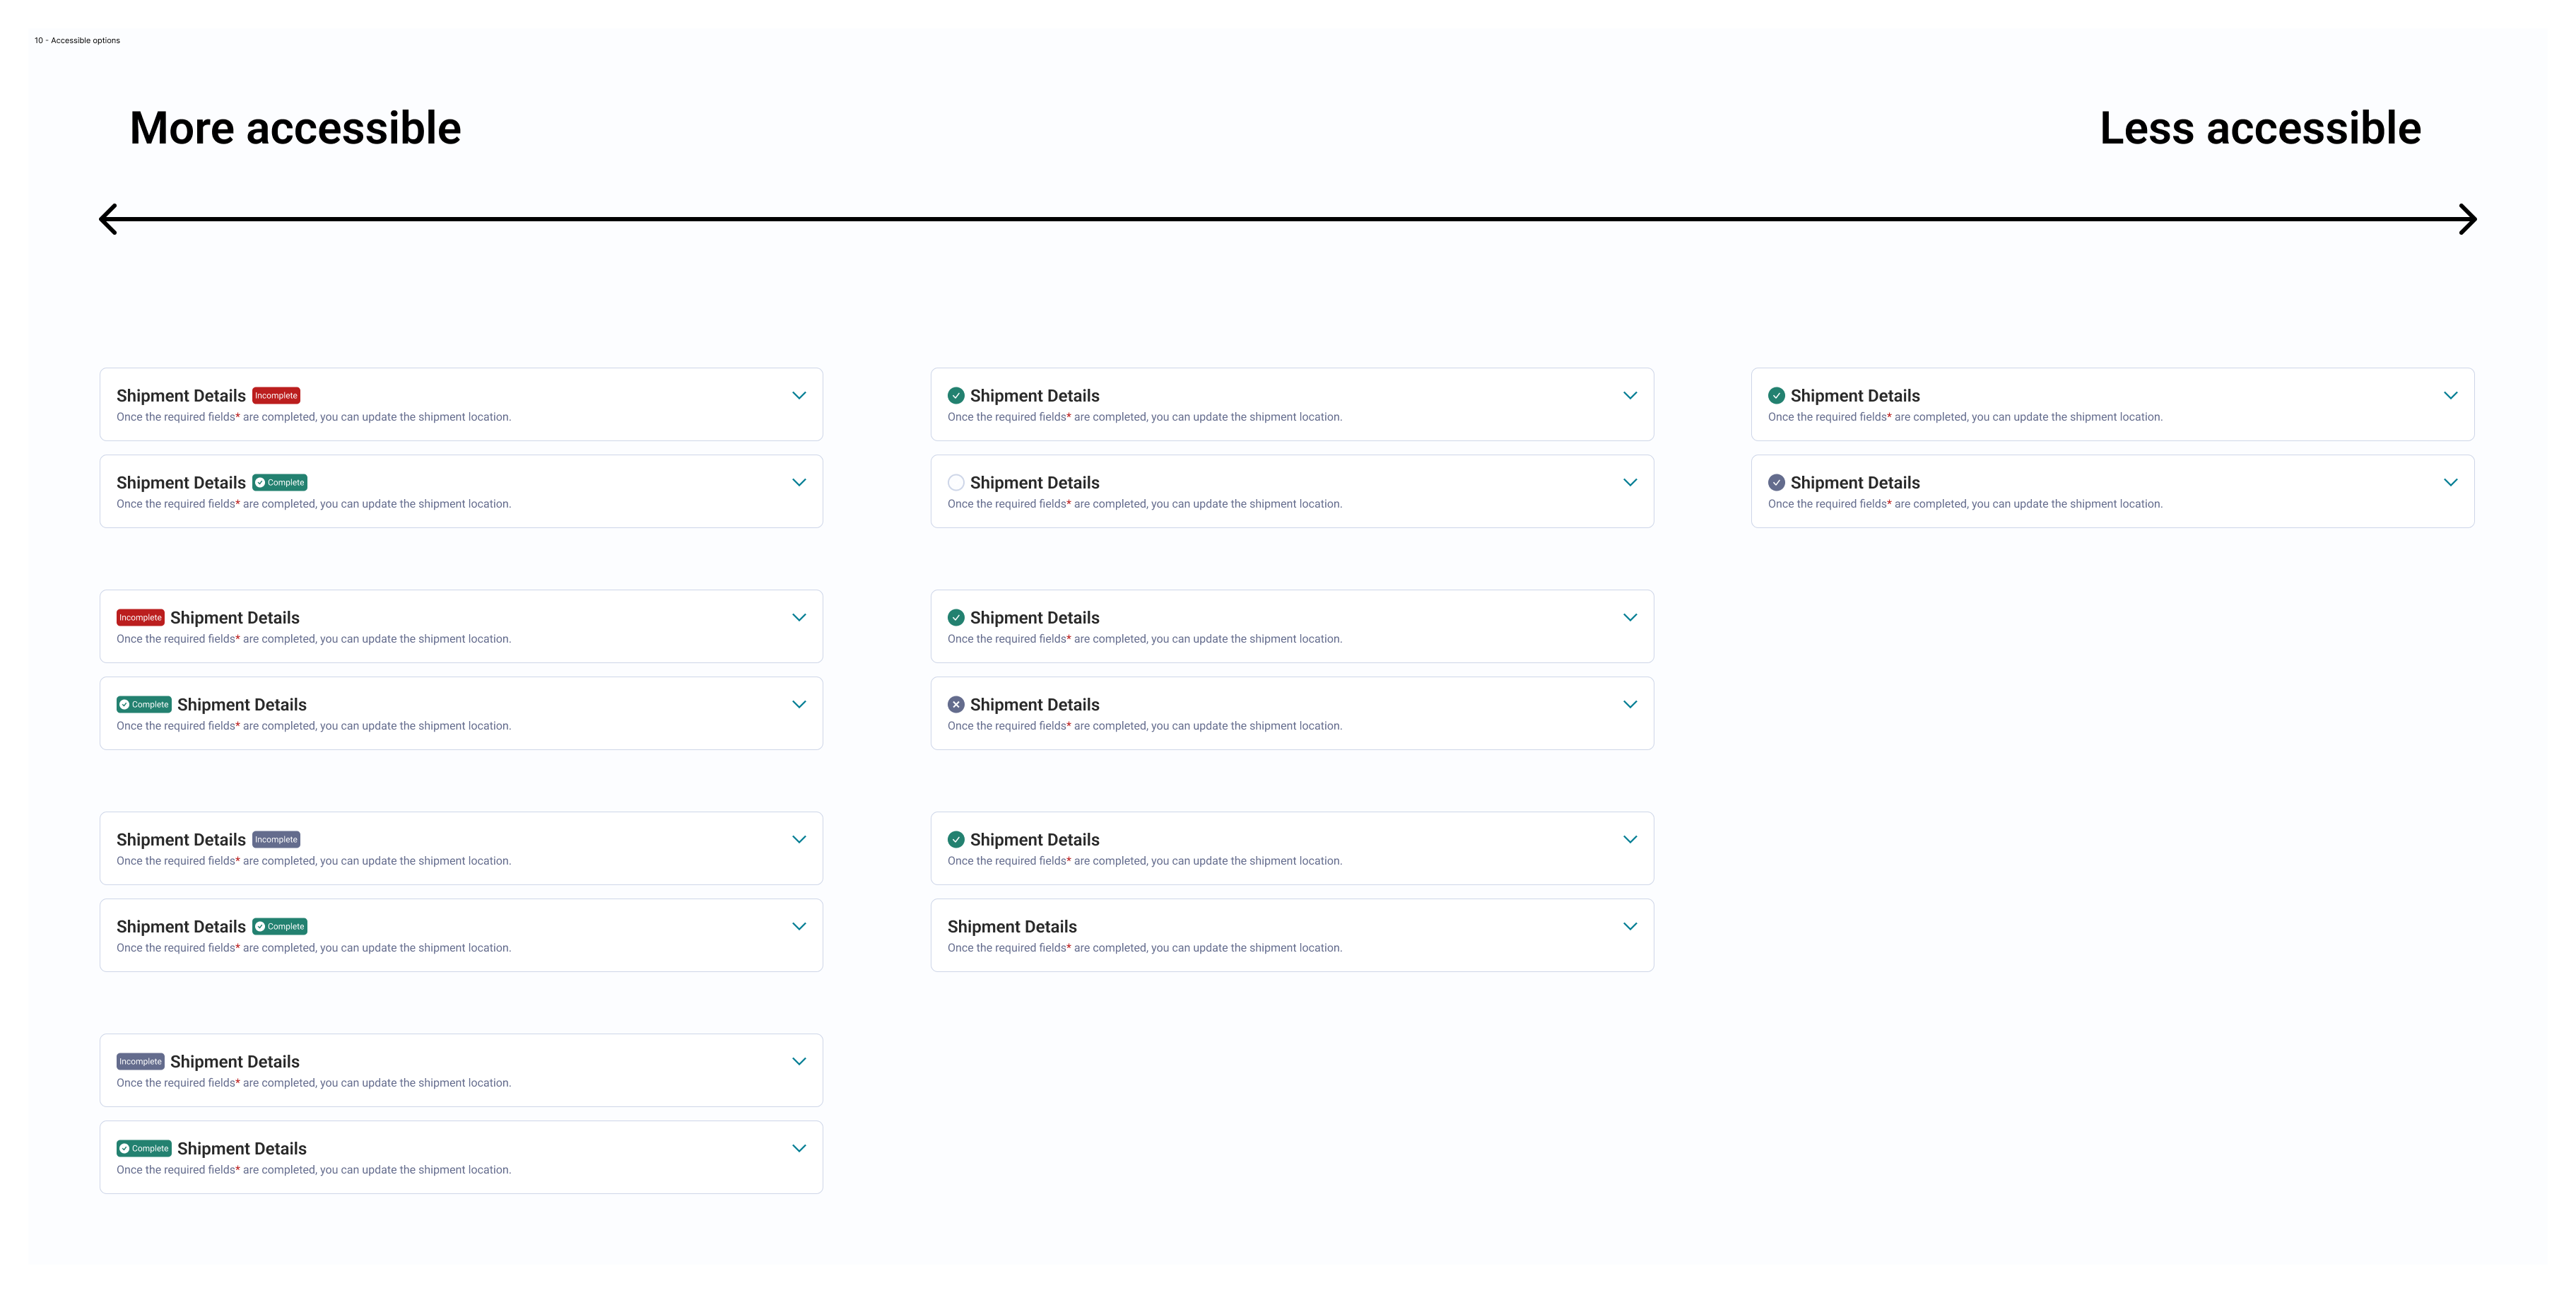Click the "Less accessible" heading
2576x1293 pixels.
[2260, 128]
